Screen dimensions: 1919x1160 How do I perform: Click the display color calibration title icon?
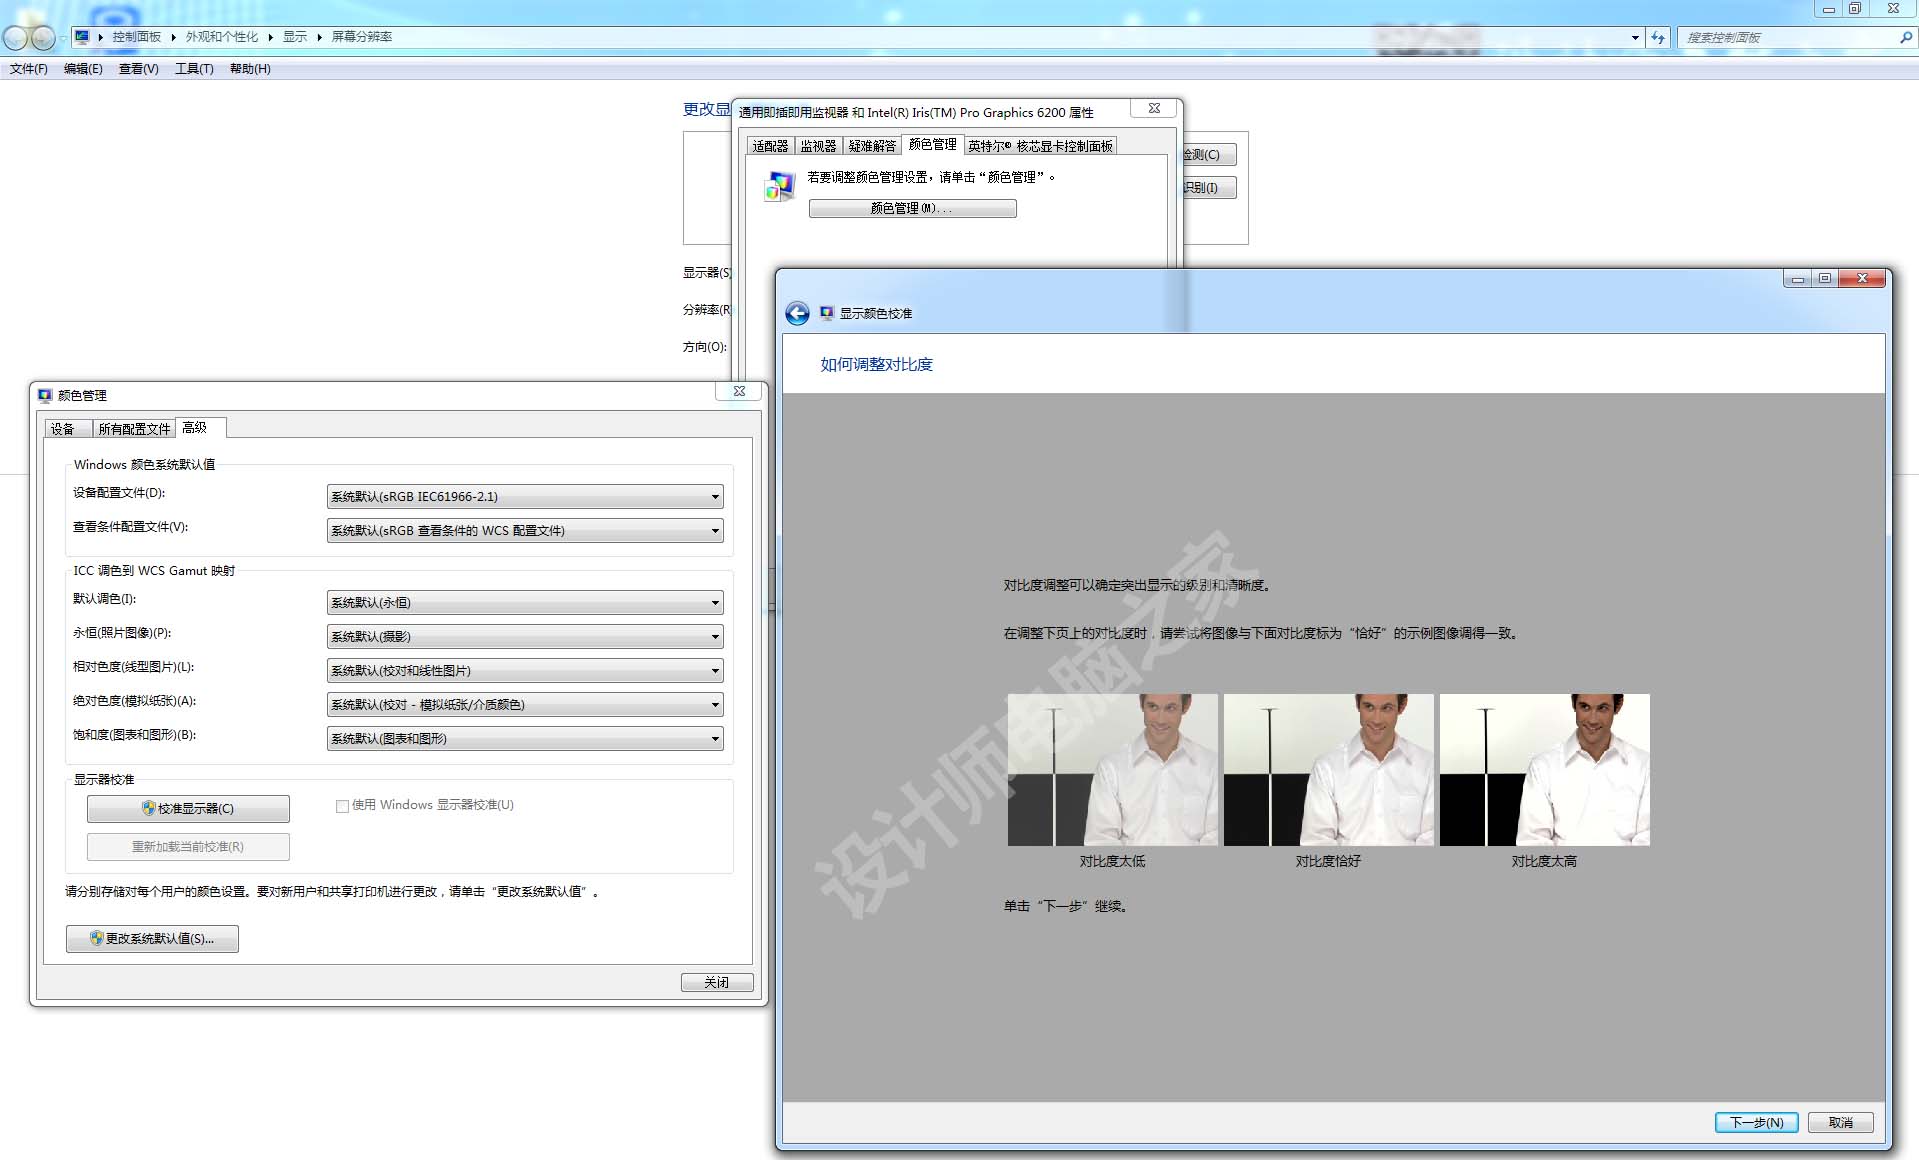[x=826, y=314]
